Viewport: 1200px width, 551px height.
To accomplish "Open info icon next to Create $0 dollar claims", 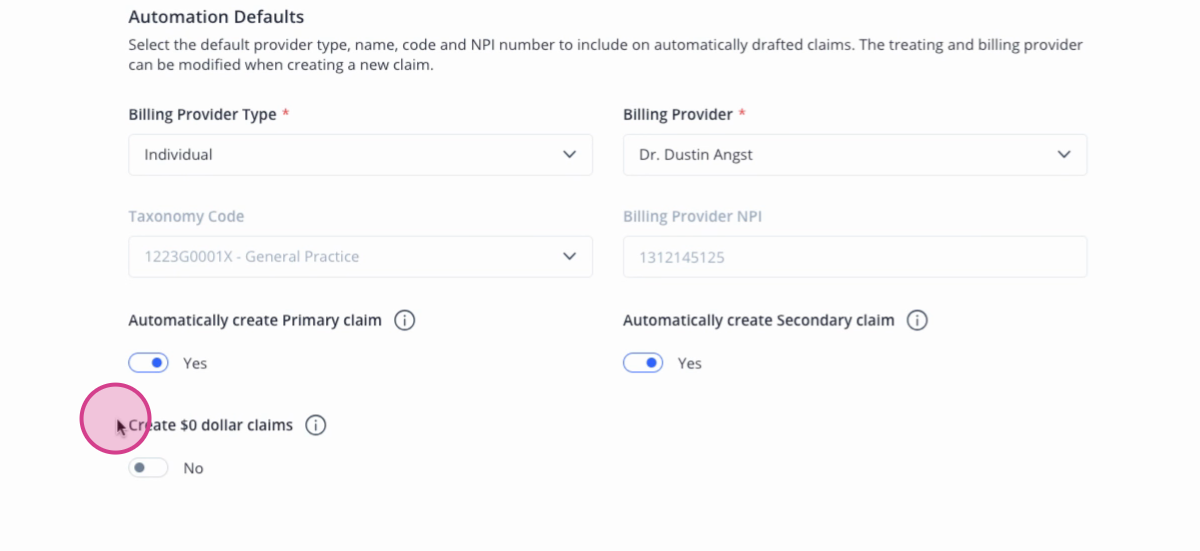I will 315,425.
